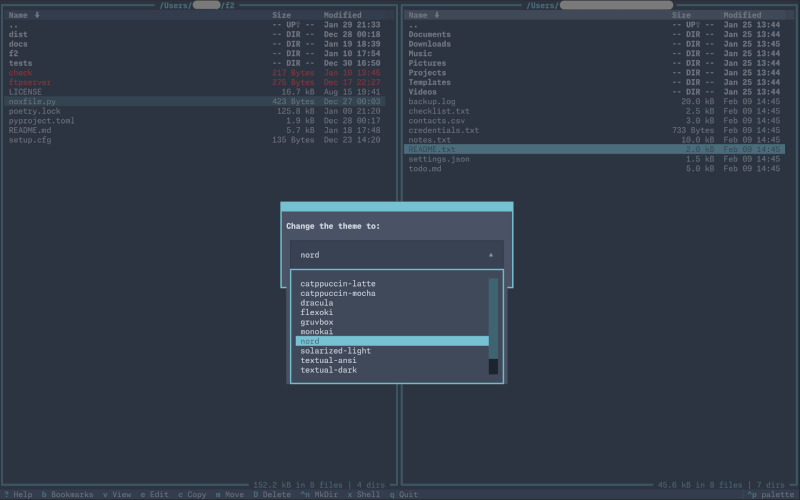This screenshot has height=500, width=800.
Task: Click View in footer bar
Action: pyautogui.click(x=117, y=494)
